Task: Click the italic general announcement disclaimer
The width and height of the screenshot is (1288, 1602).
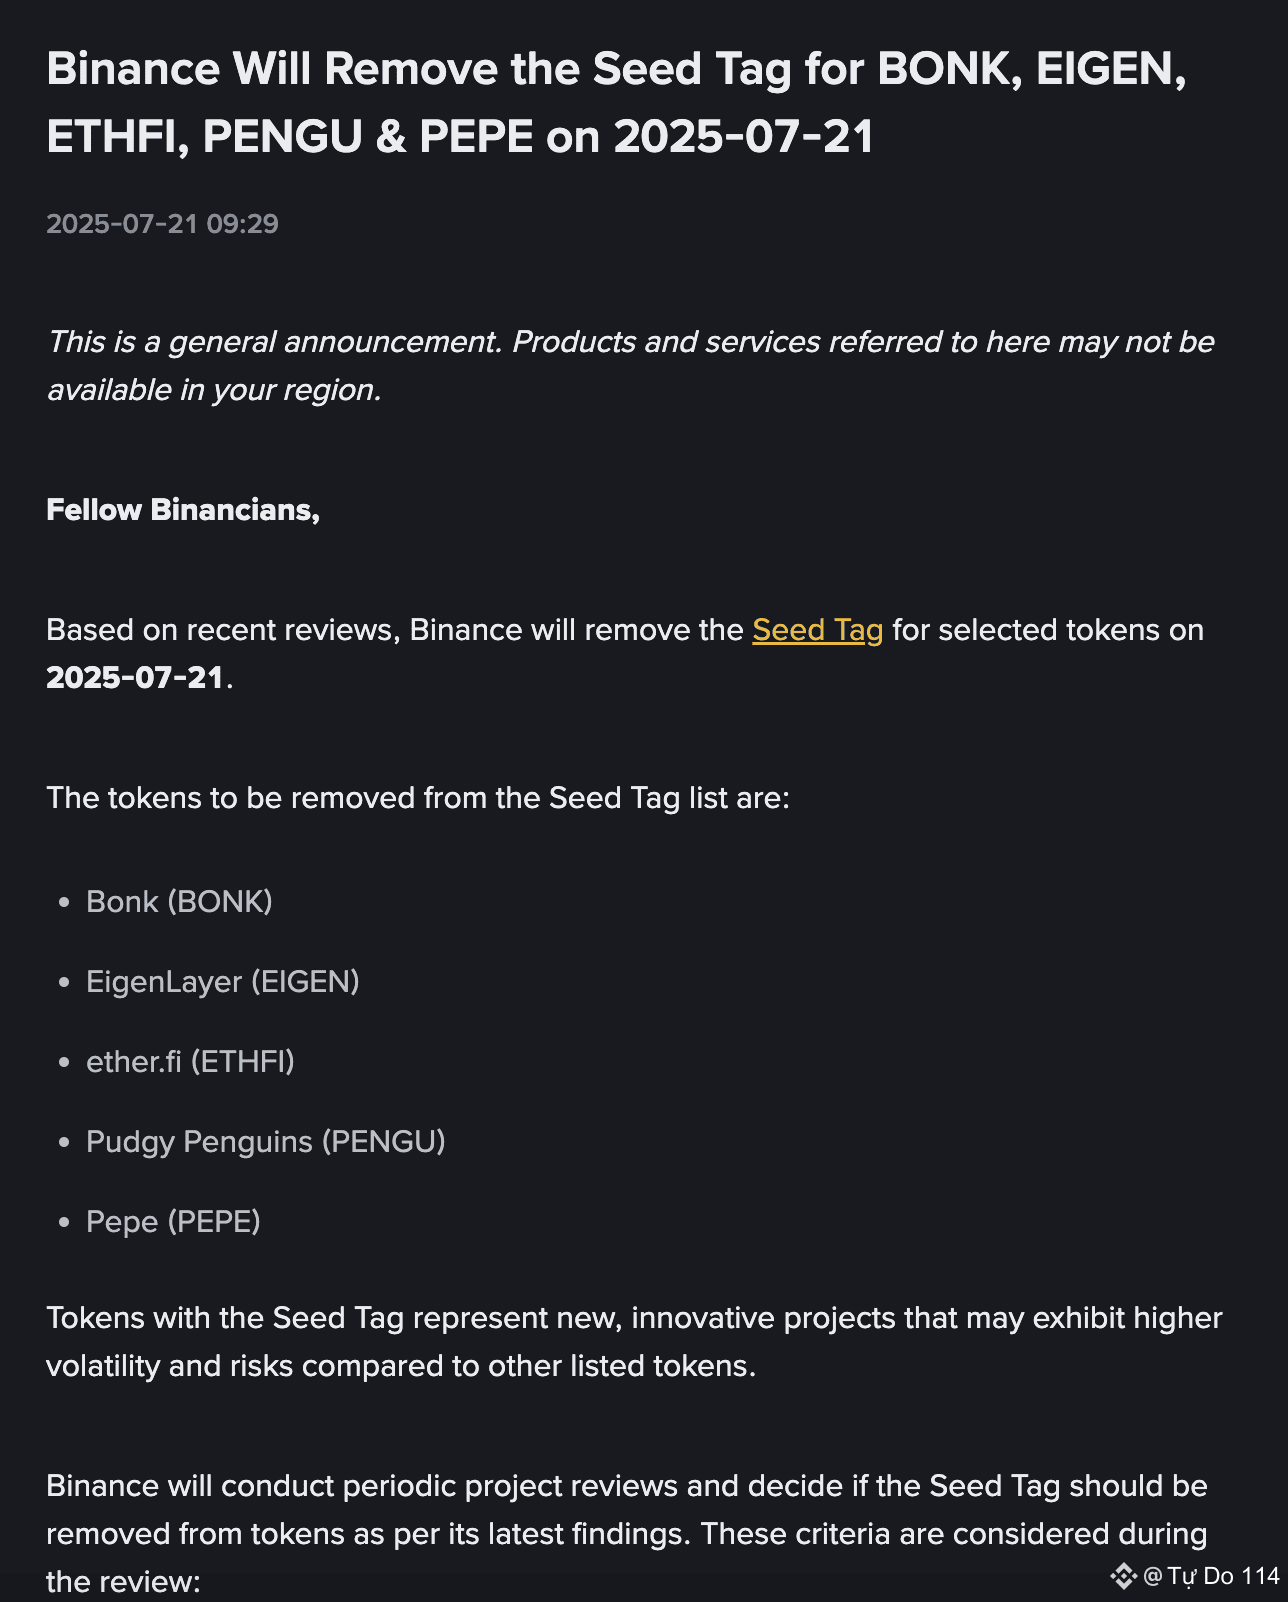Action: (630, 365)
